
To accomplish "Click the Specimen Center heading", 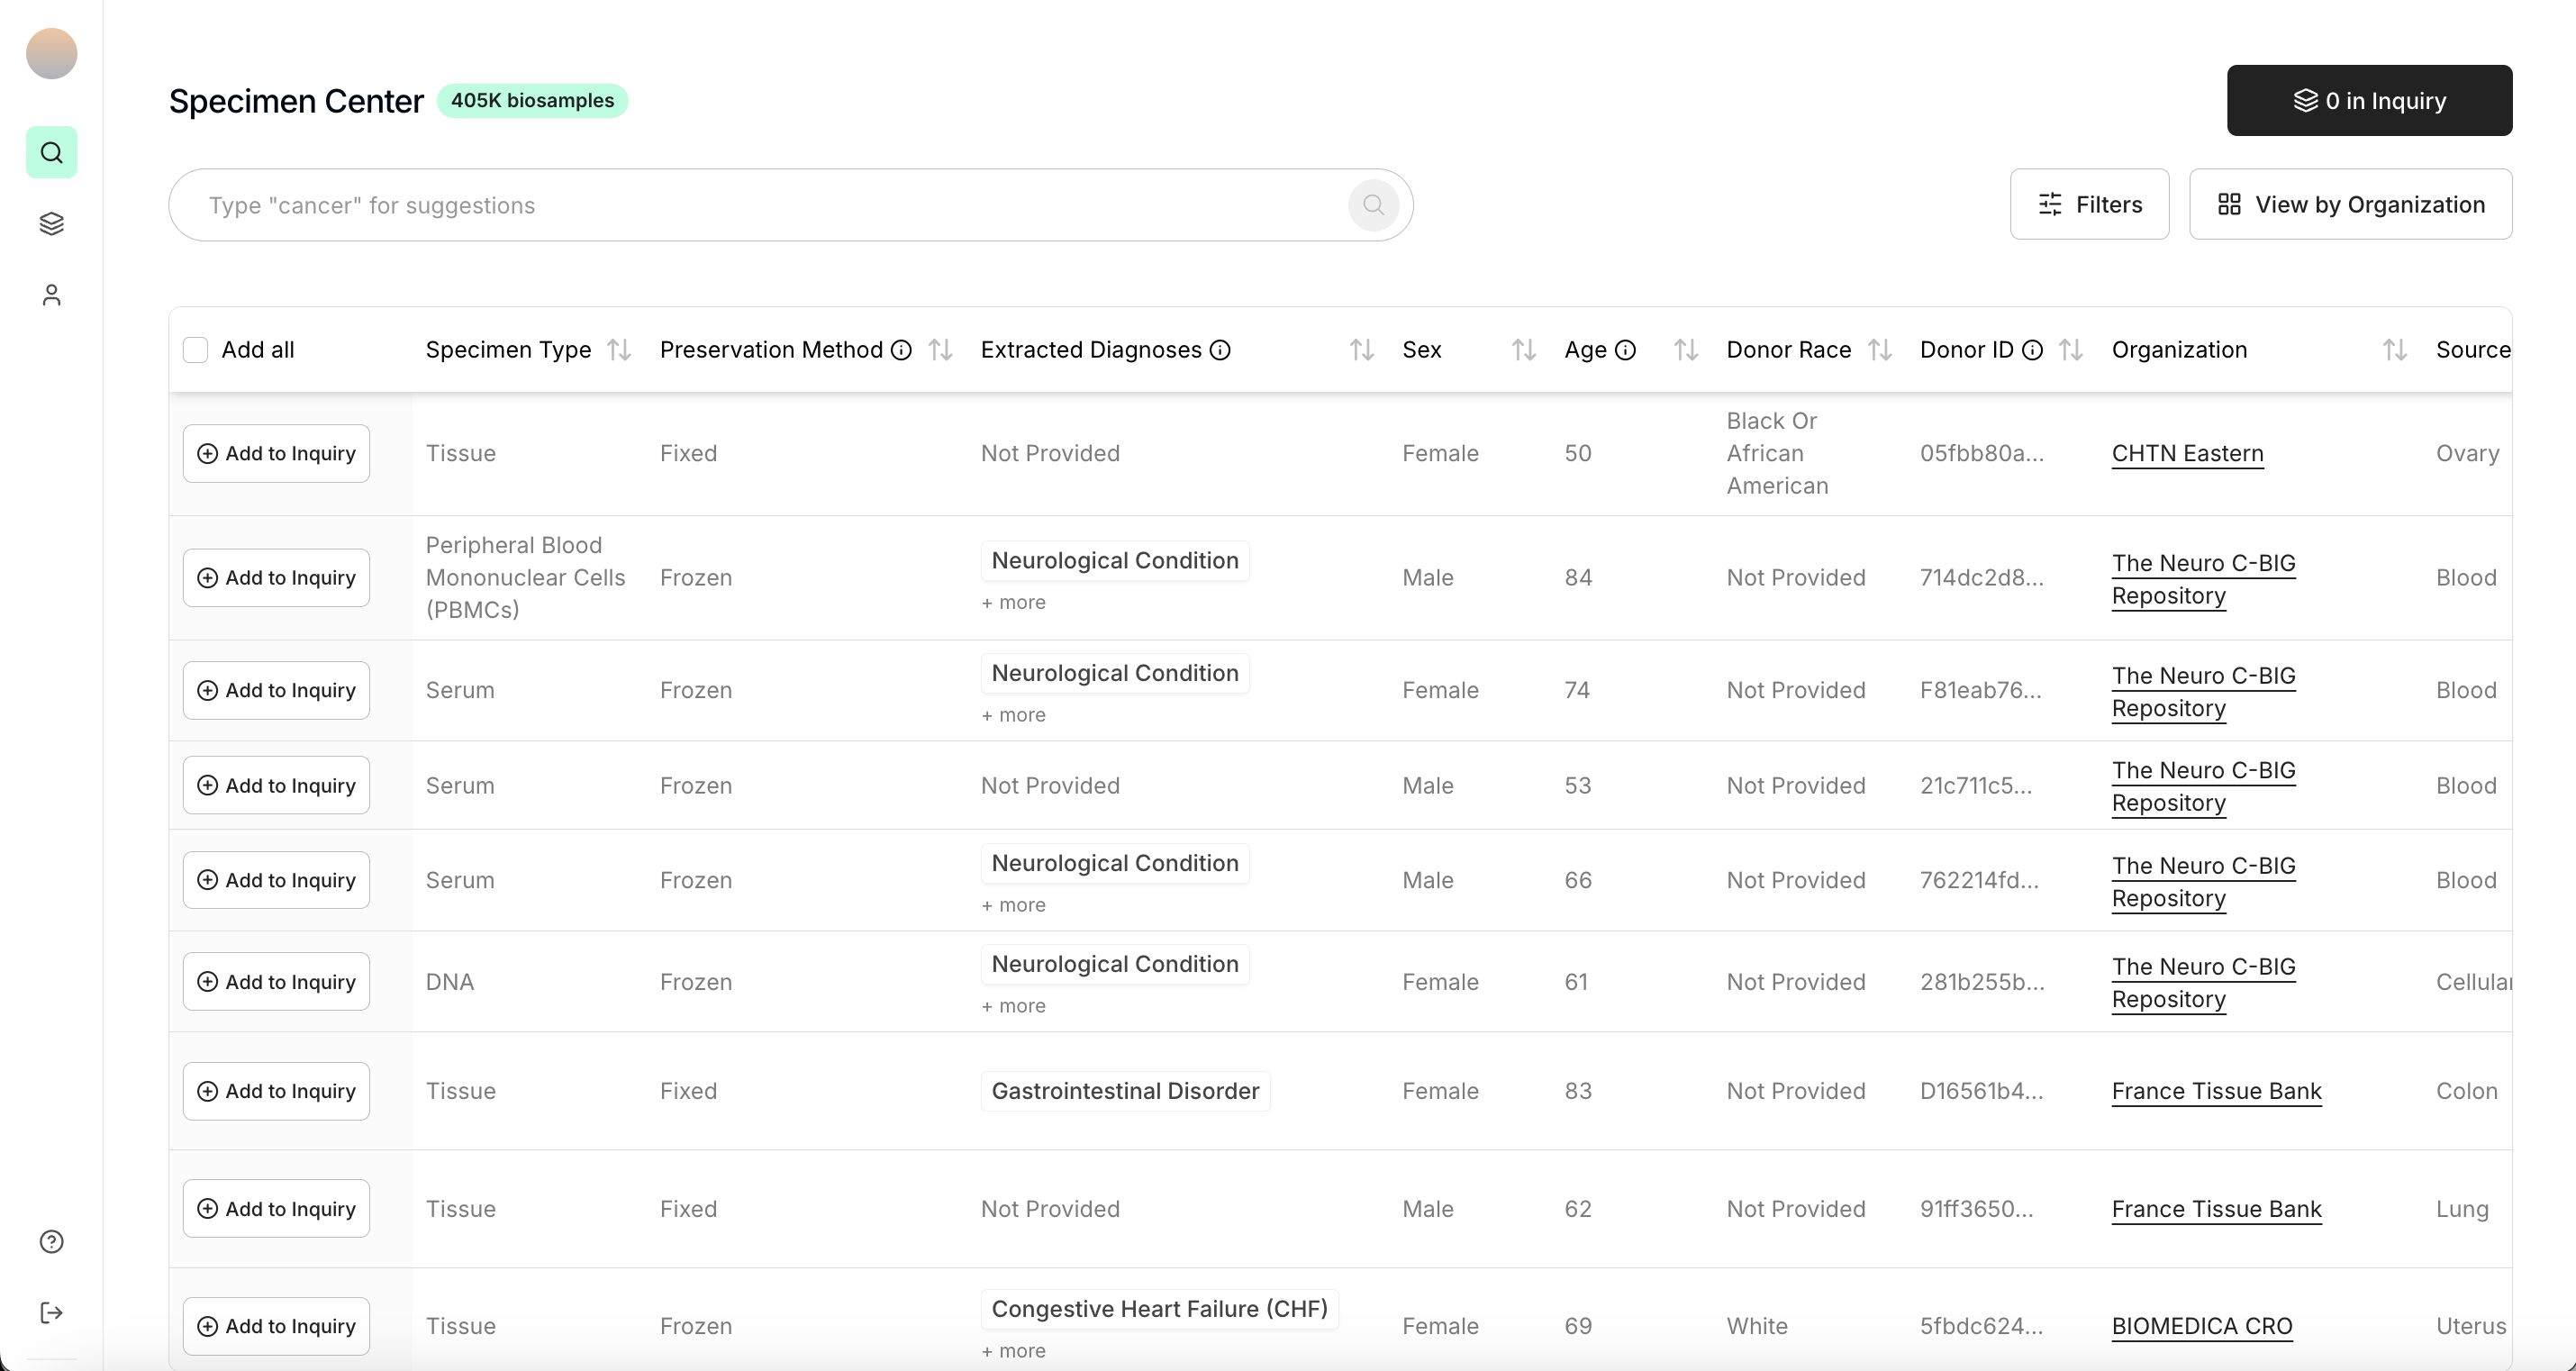I will (296, 101).
